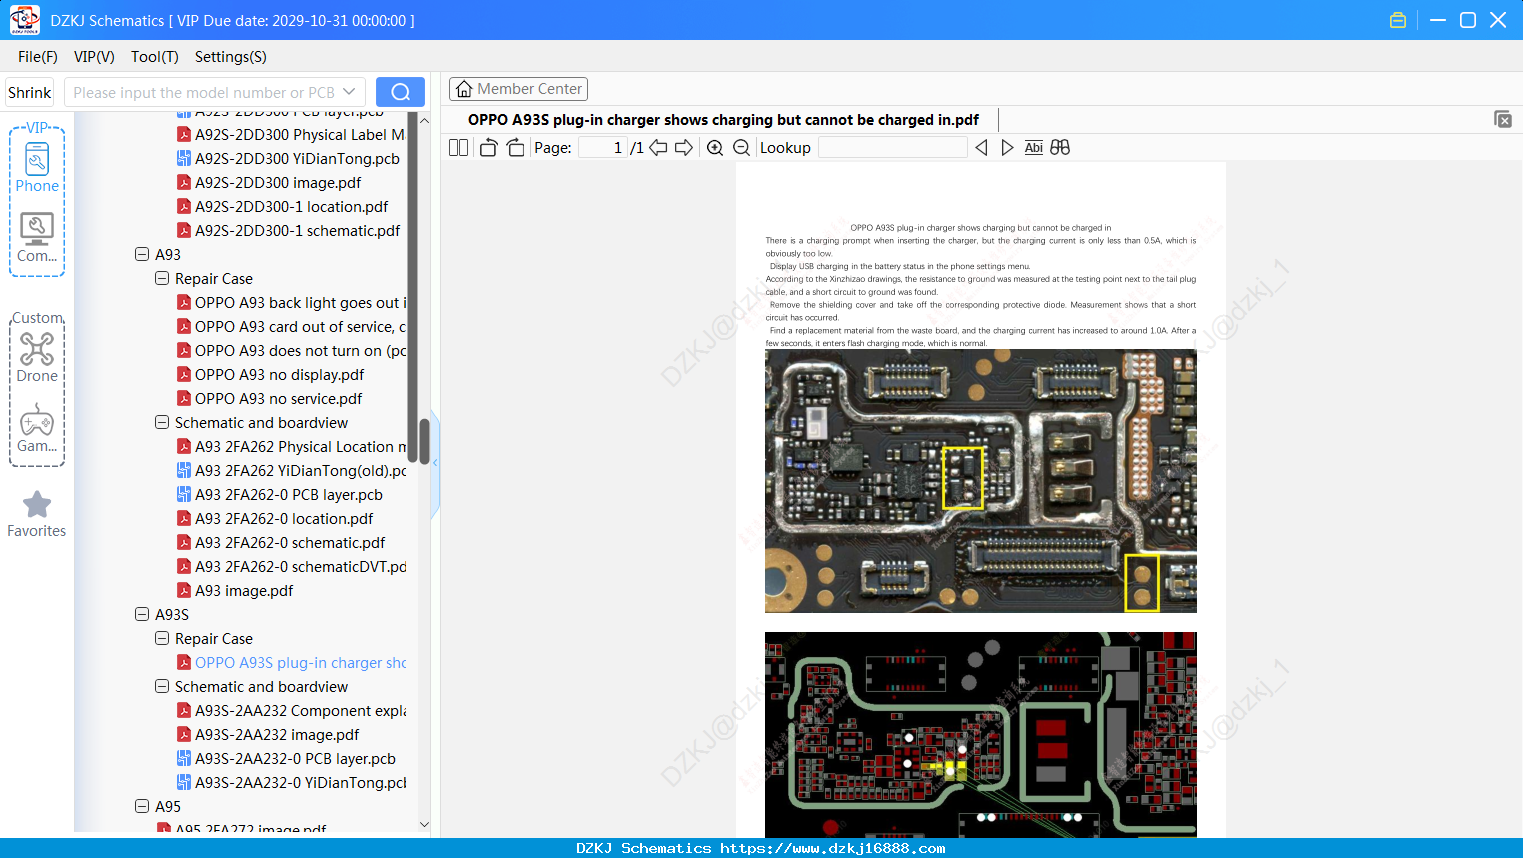Rotate page counterclockwise
Viewport: 1523px width, 858px height.
point(489,147)
